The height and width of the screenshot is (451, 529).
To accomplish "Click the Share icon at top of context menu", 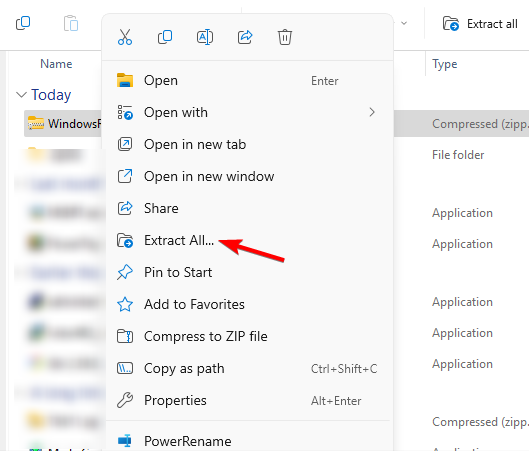I will click(245, 37).
